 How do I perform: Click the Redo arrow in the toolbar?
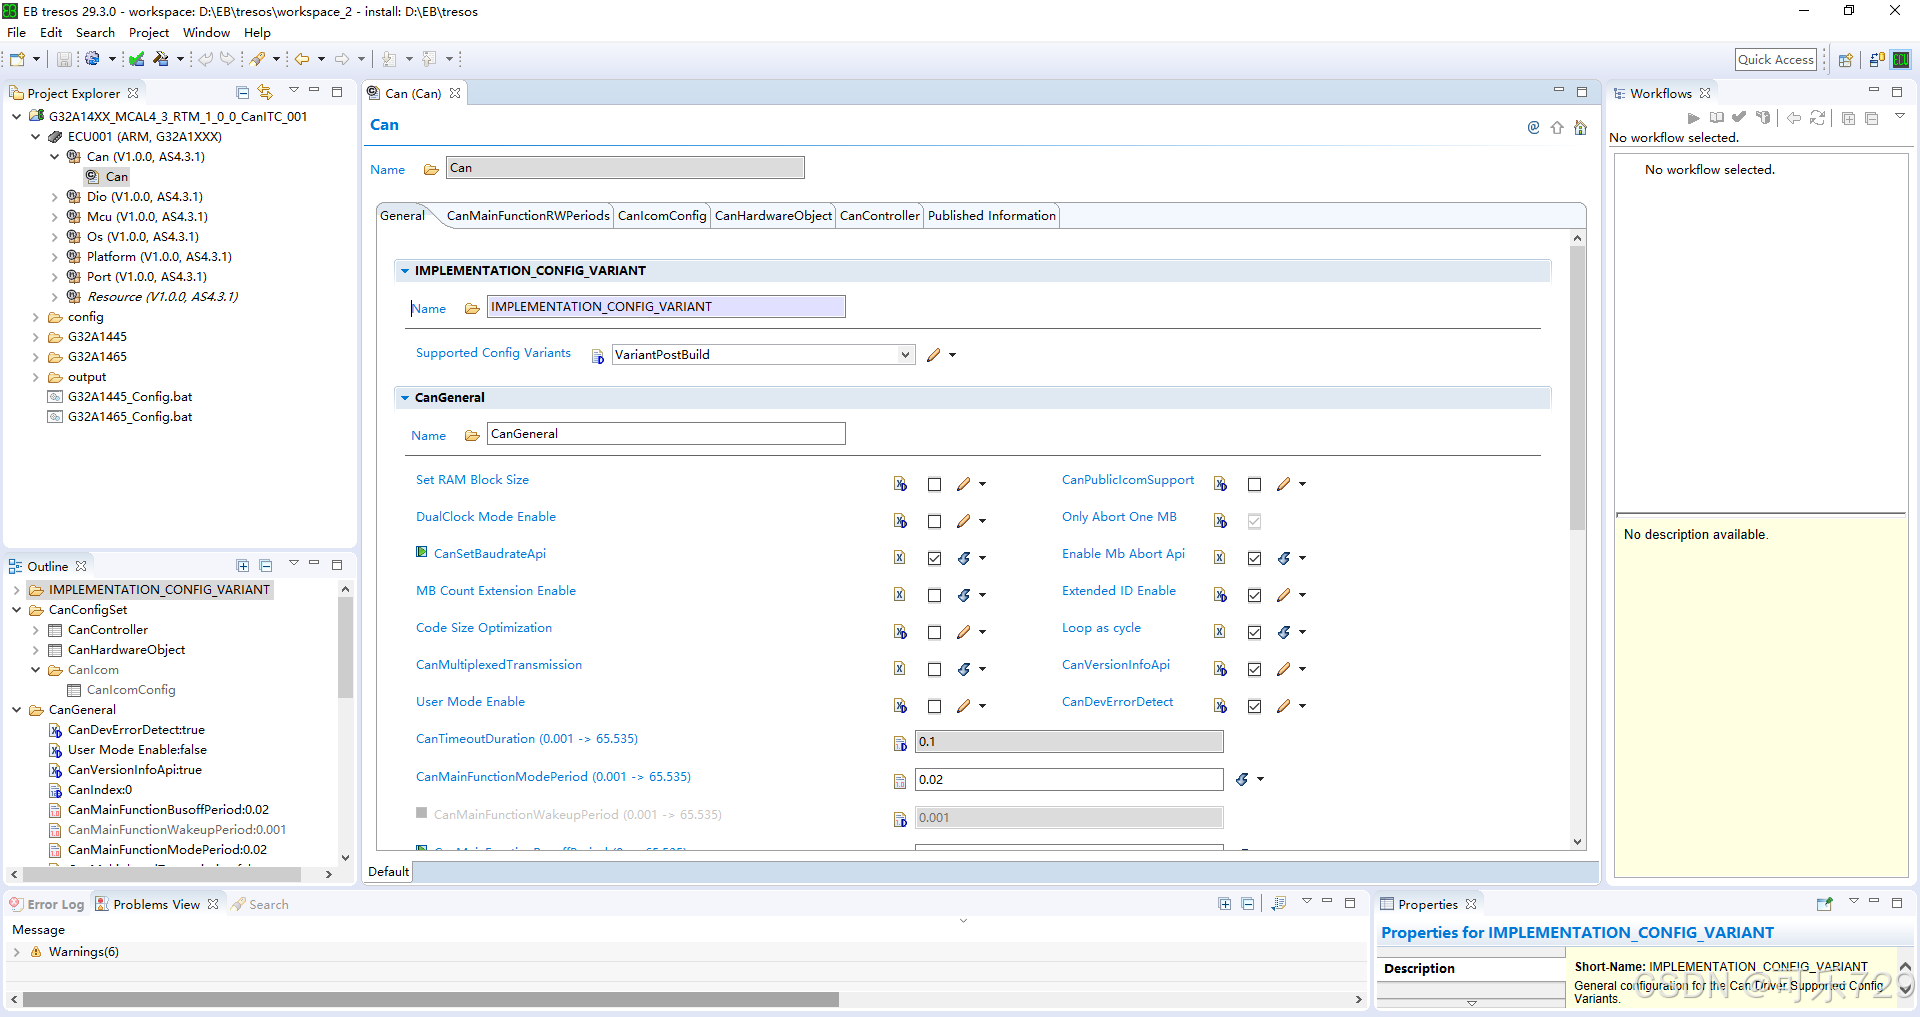[x=228, y=59]
